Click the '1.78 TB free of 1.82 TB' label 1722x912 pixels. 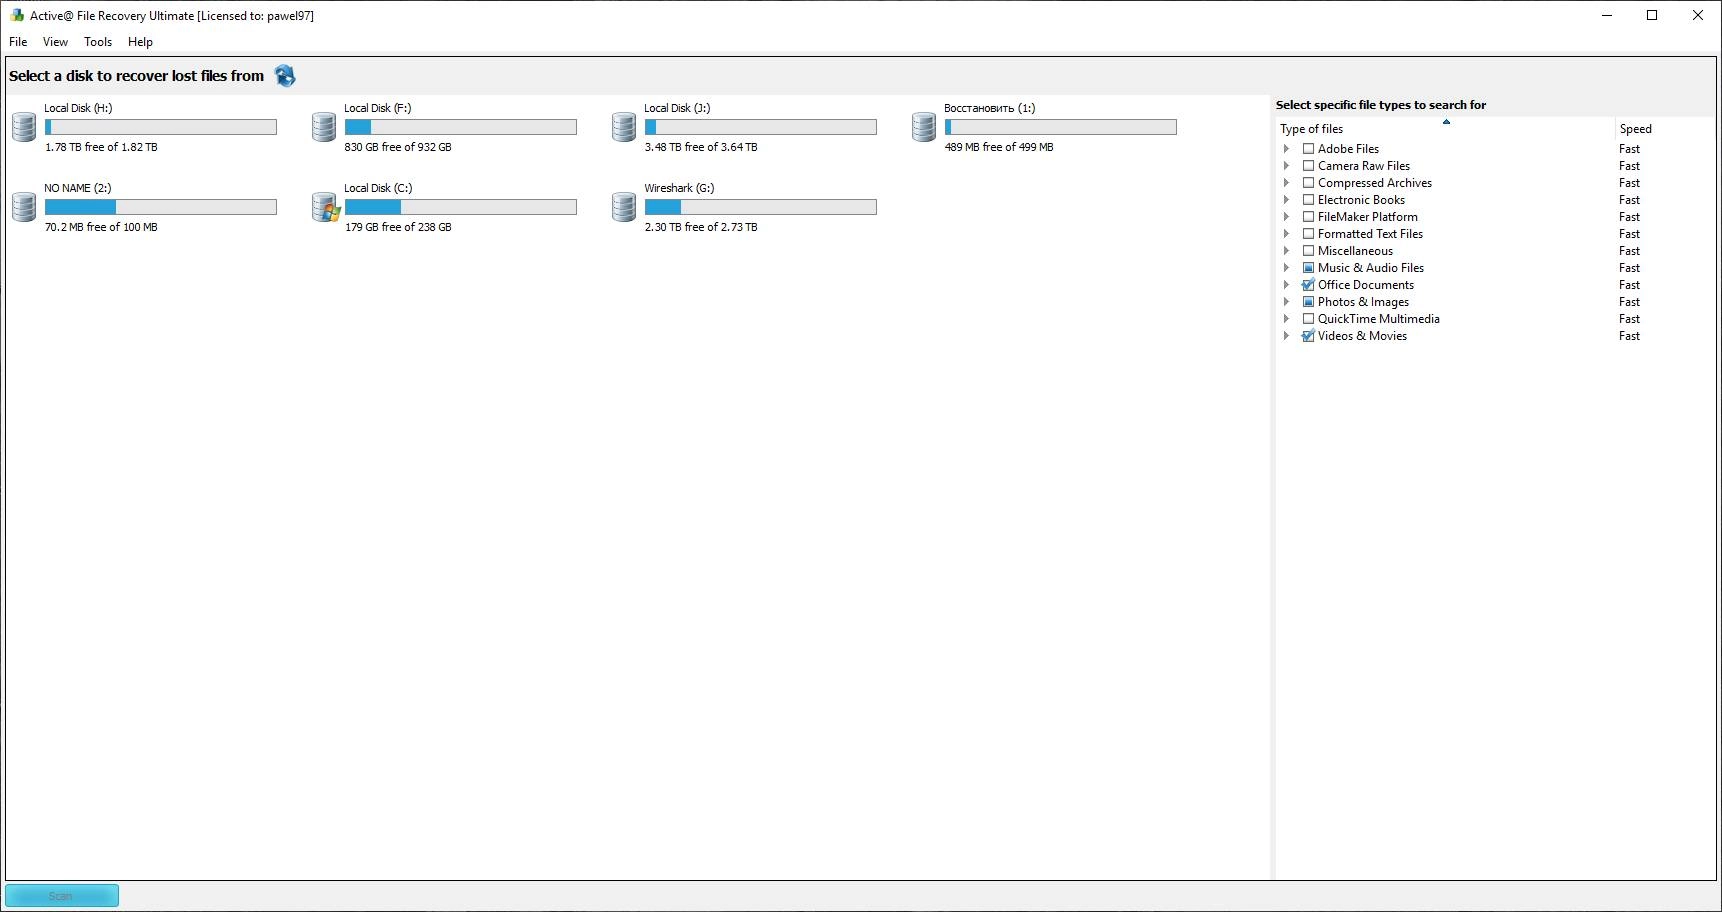coord(101,147)
